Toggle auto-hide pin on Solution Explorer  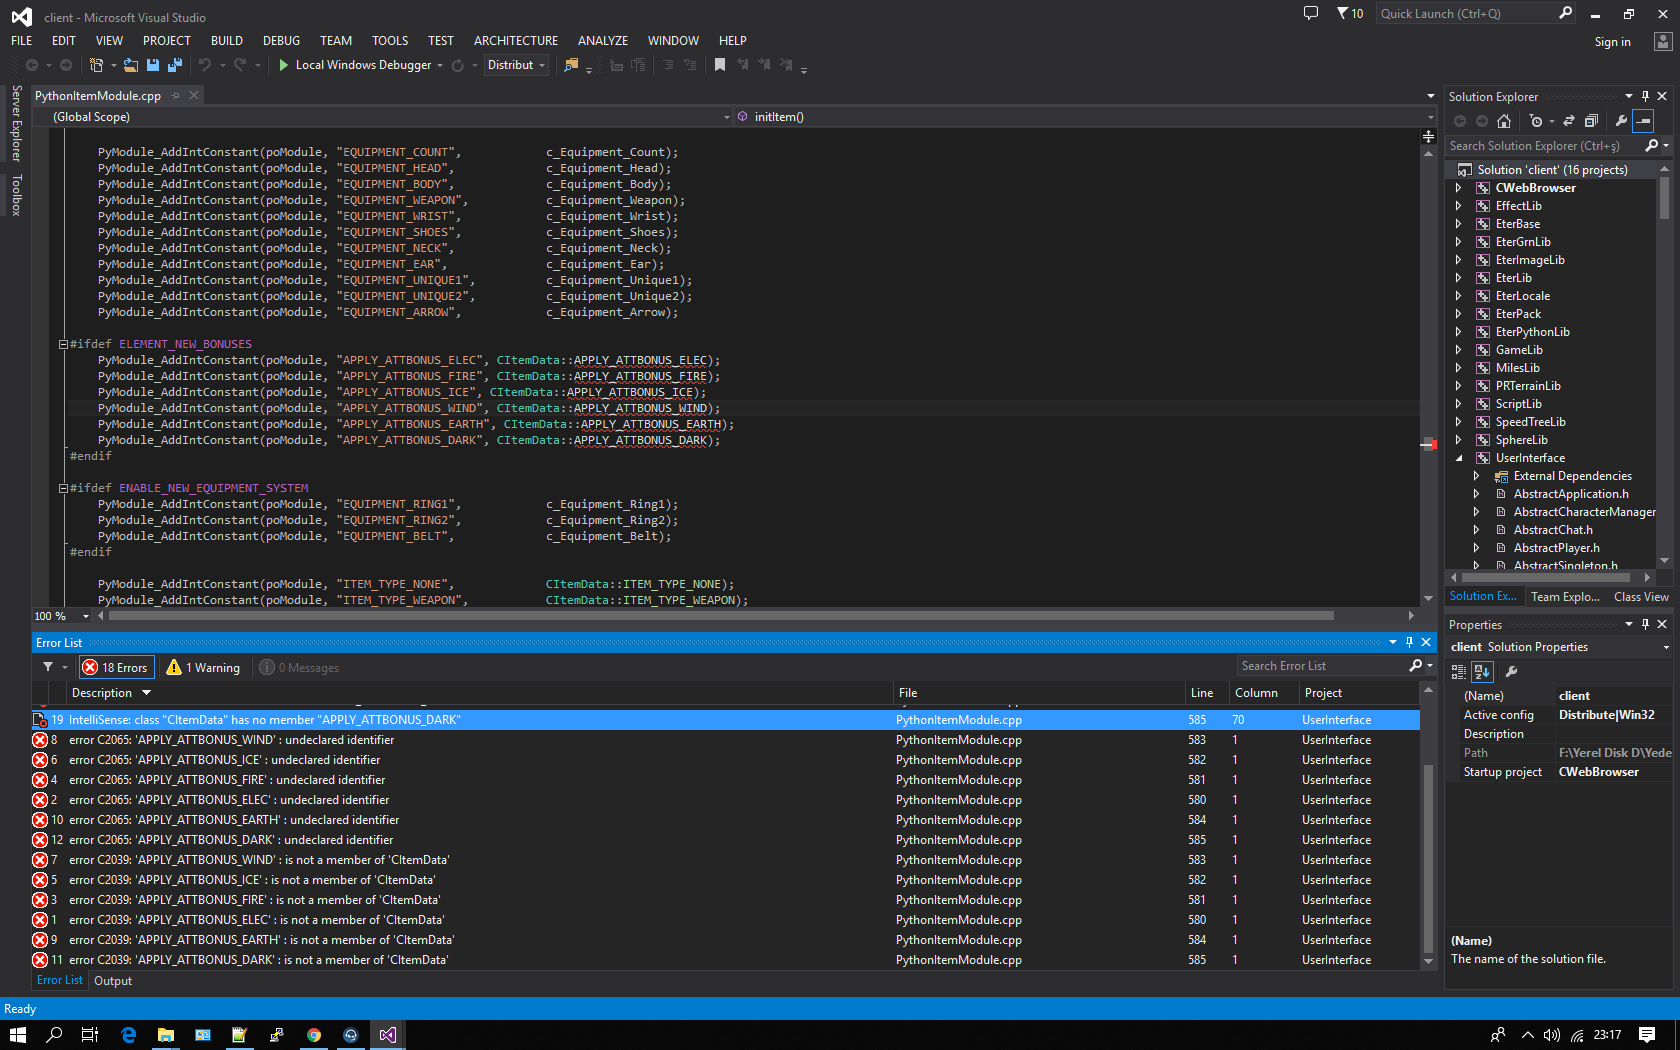point(1645,96)
